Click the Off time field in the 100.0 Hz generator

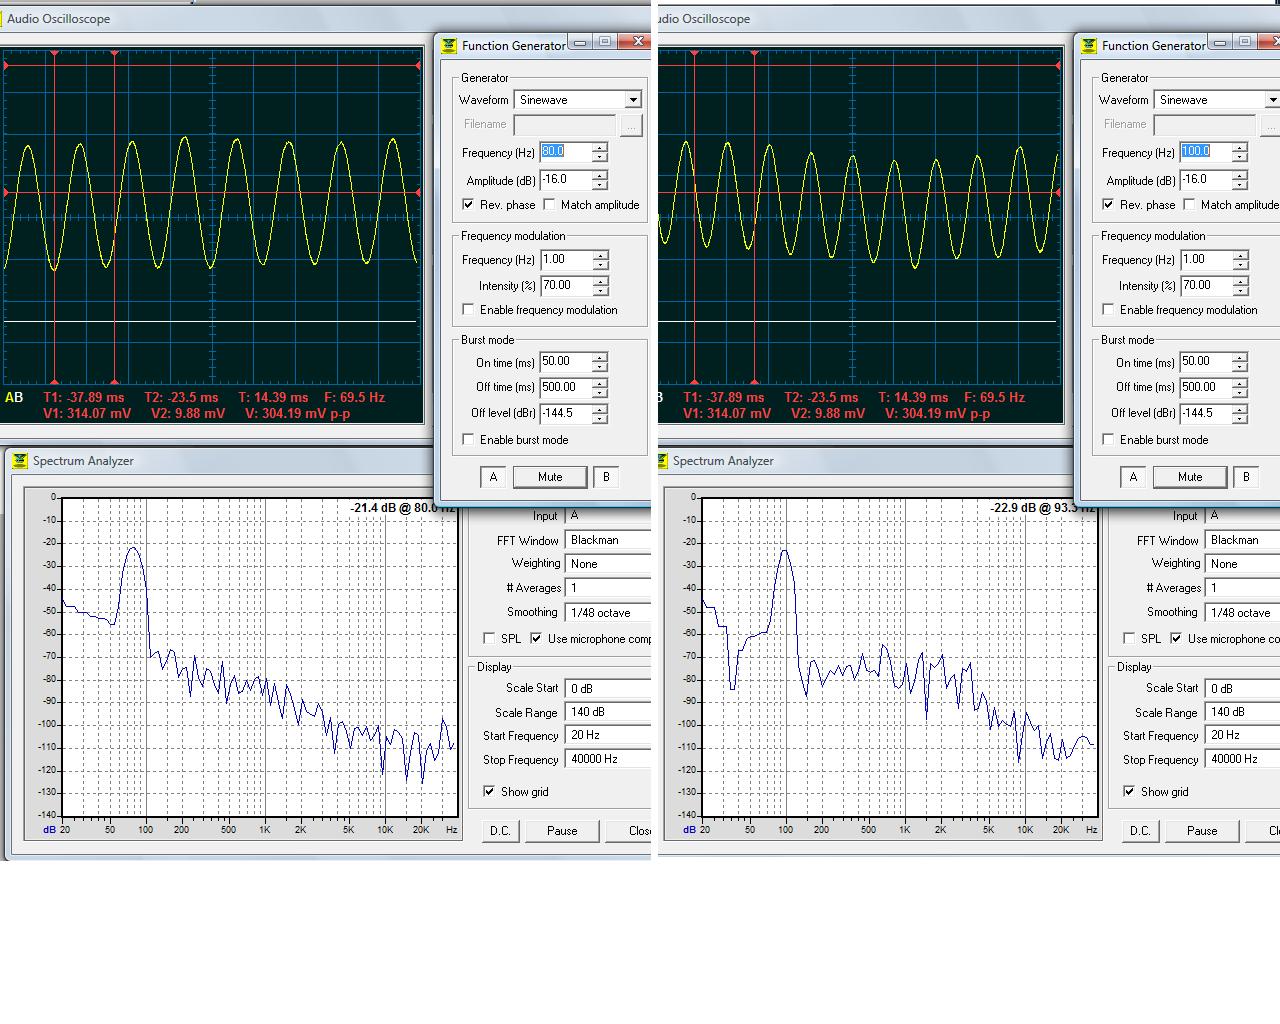(x=1205, y=387)
